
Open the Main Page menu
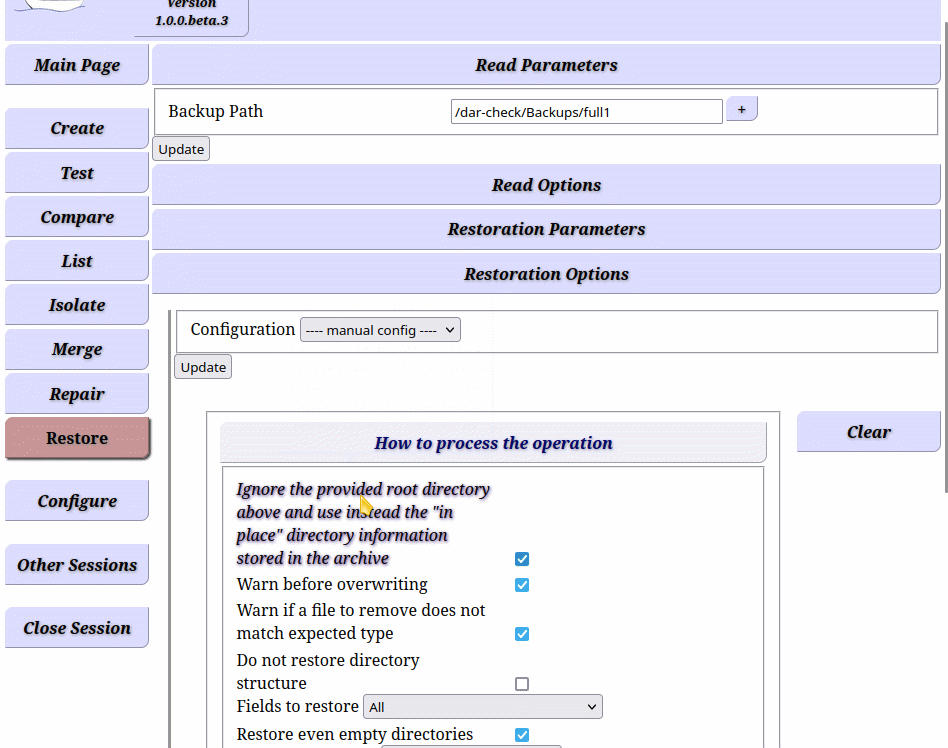(77, 65)
